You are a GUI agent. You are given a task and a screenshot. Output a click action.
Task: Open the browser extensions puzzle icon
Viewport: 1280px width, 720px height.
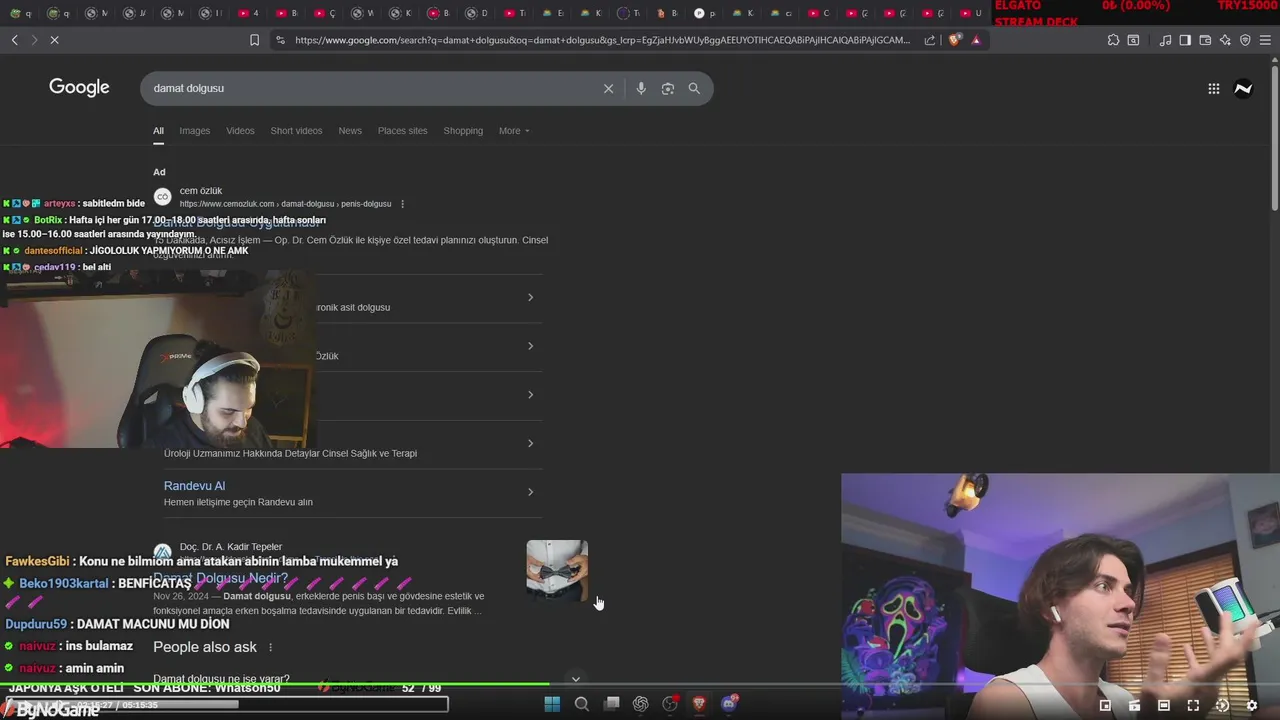point(1113,40)
